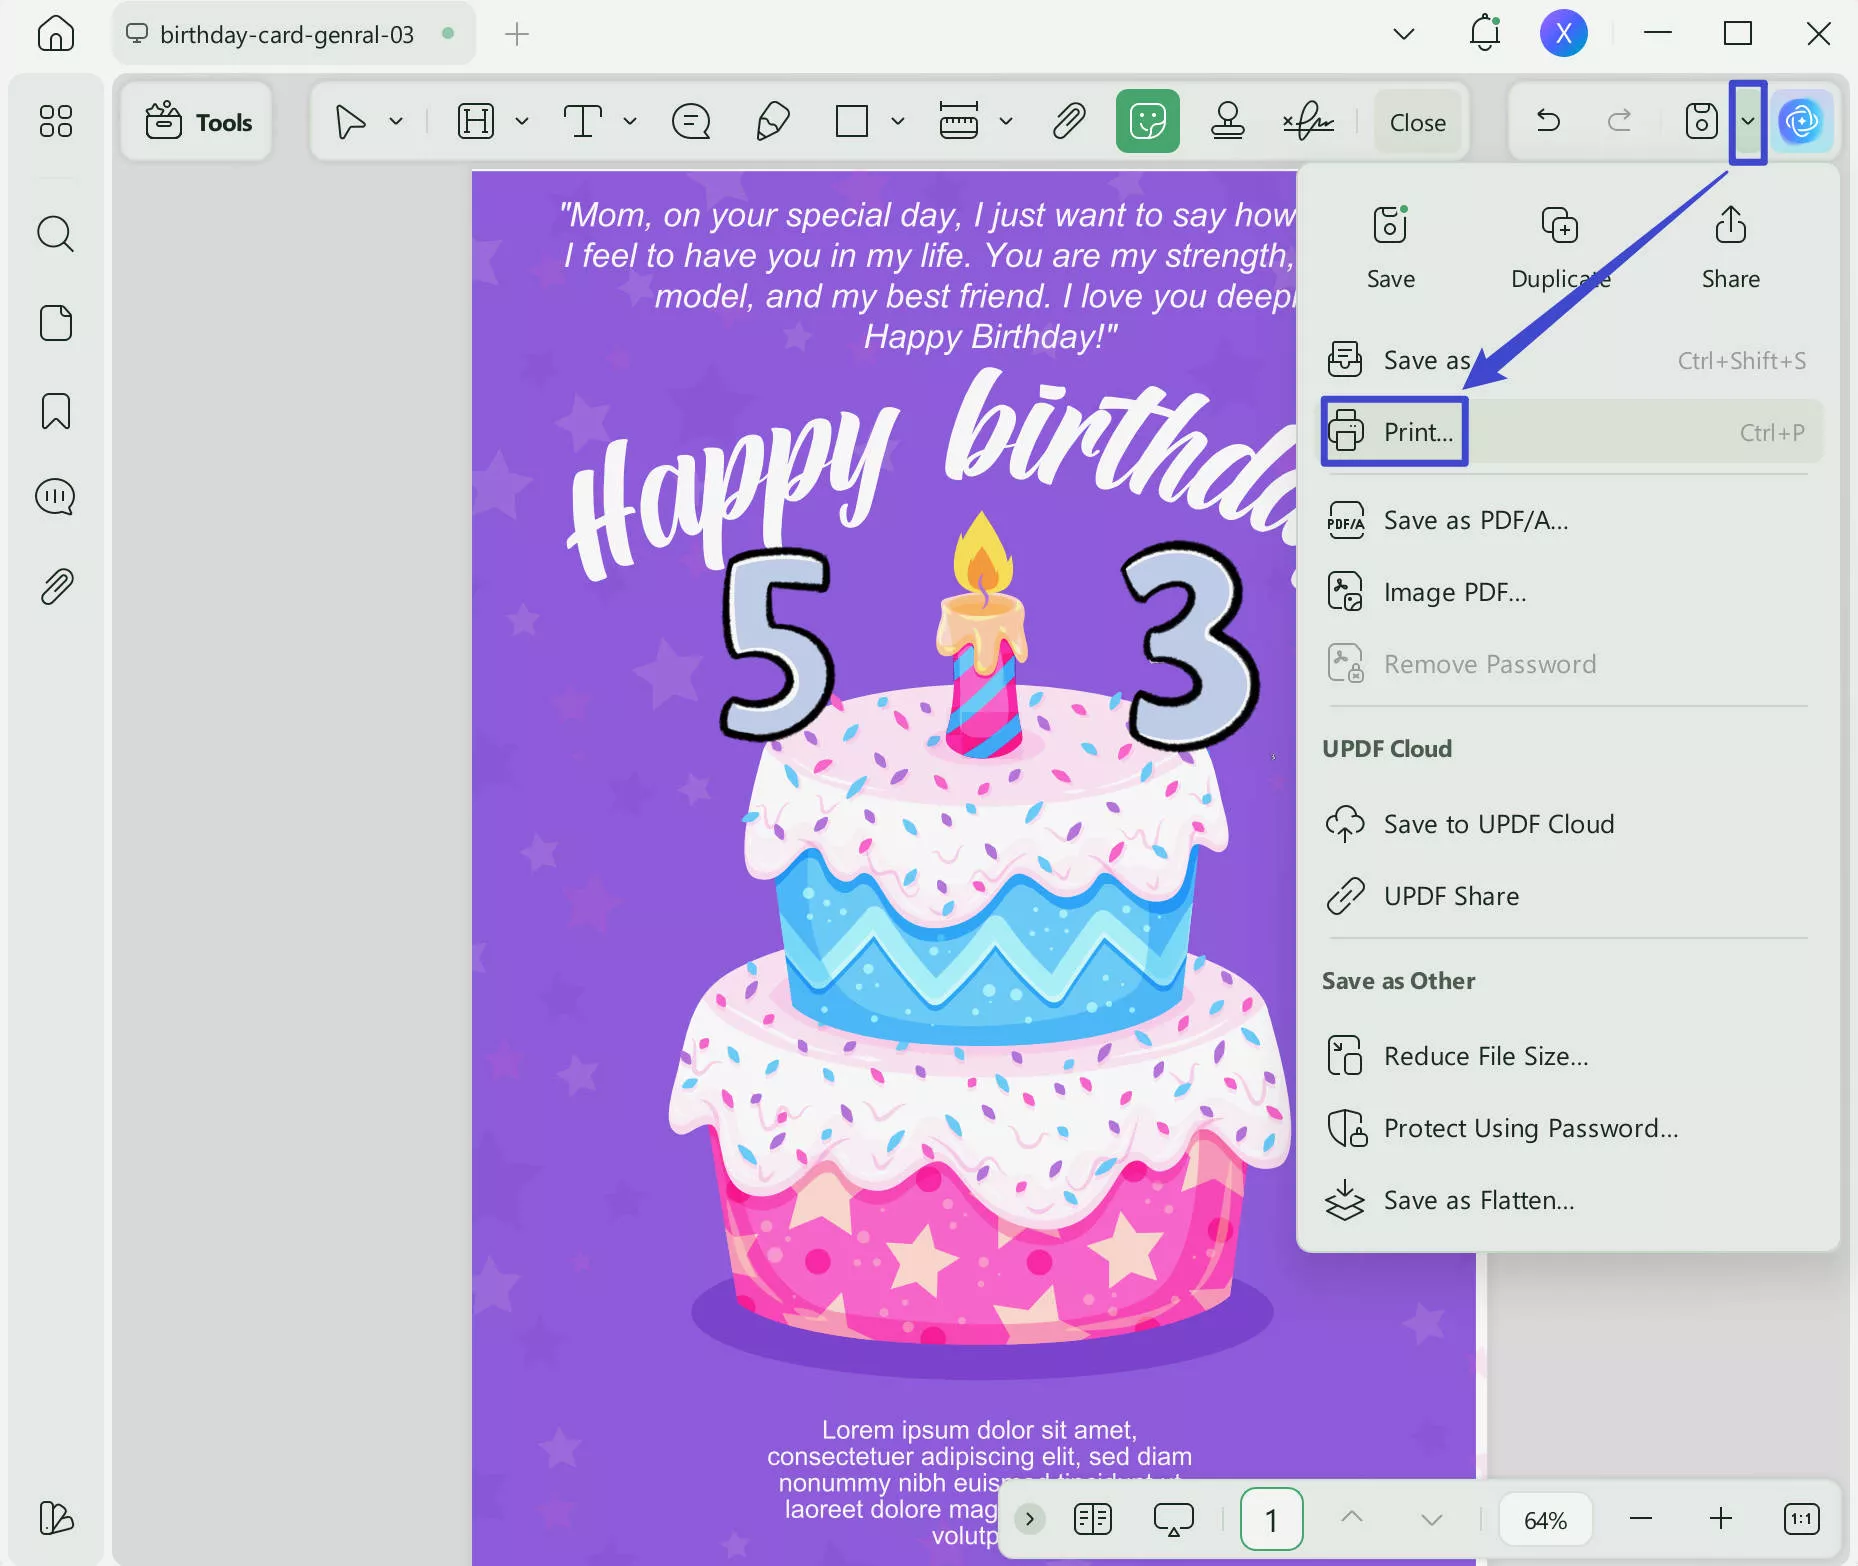Switch to two-page view mode
The image size is (1858, 1566).
tap(1093, 1518)
